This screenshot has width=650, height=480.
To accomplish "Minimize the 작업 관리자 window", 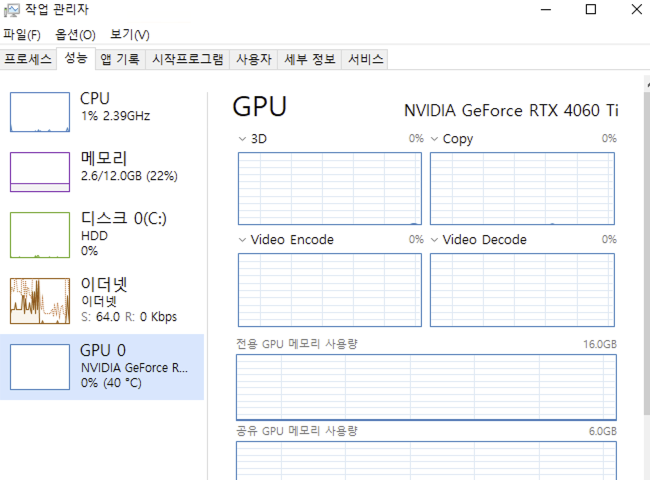I will tap(546, 10).
